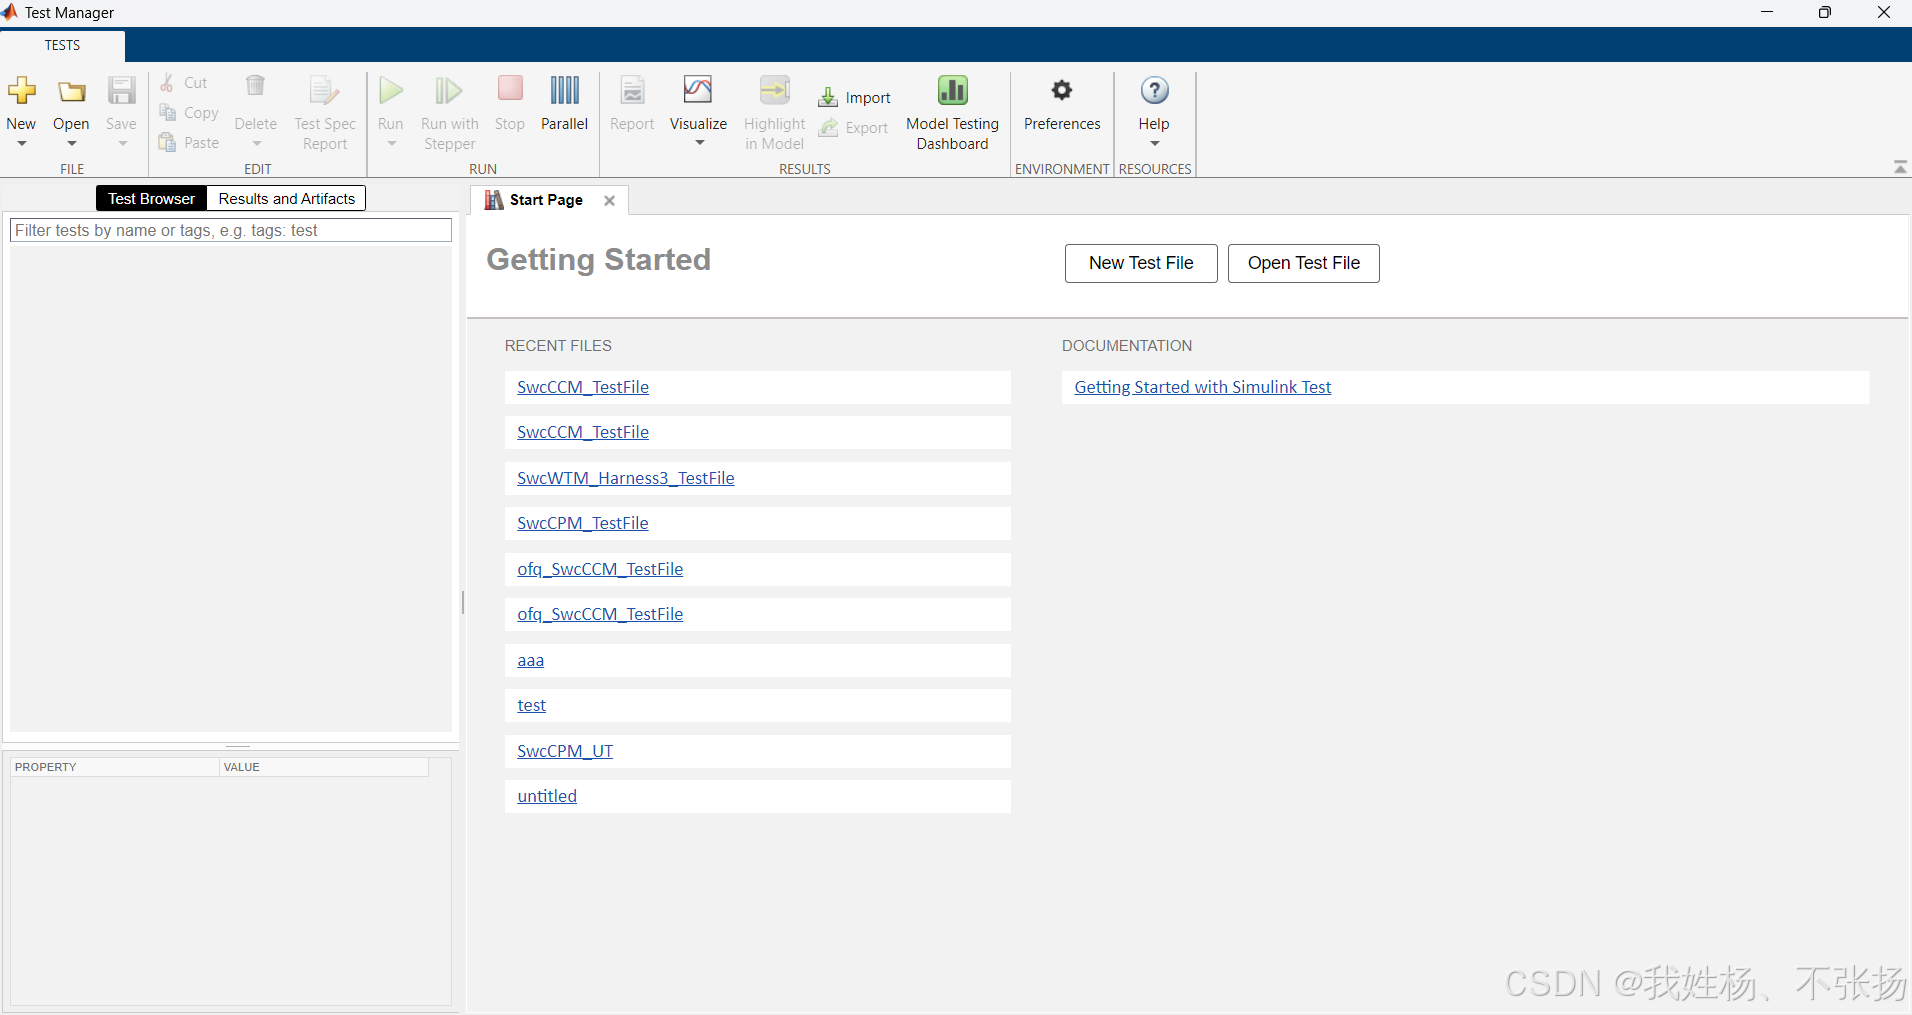Toggle Parallel execution
The width and height of the screenshot is (1912, 1015).
pos(564,101)
